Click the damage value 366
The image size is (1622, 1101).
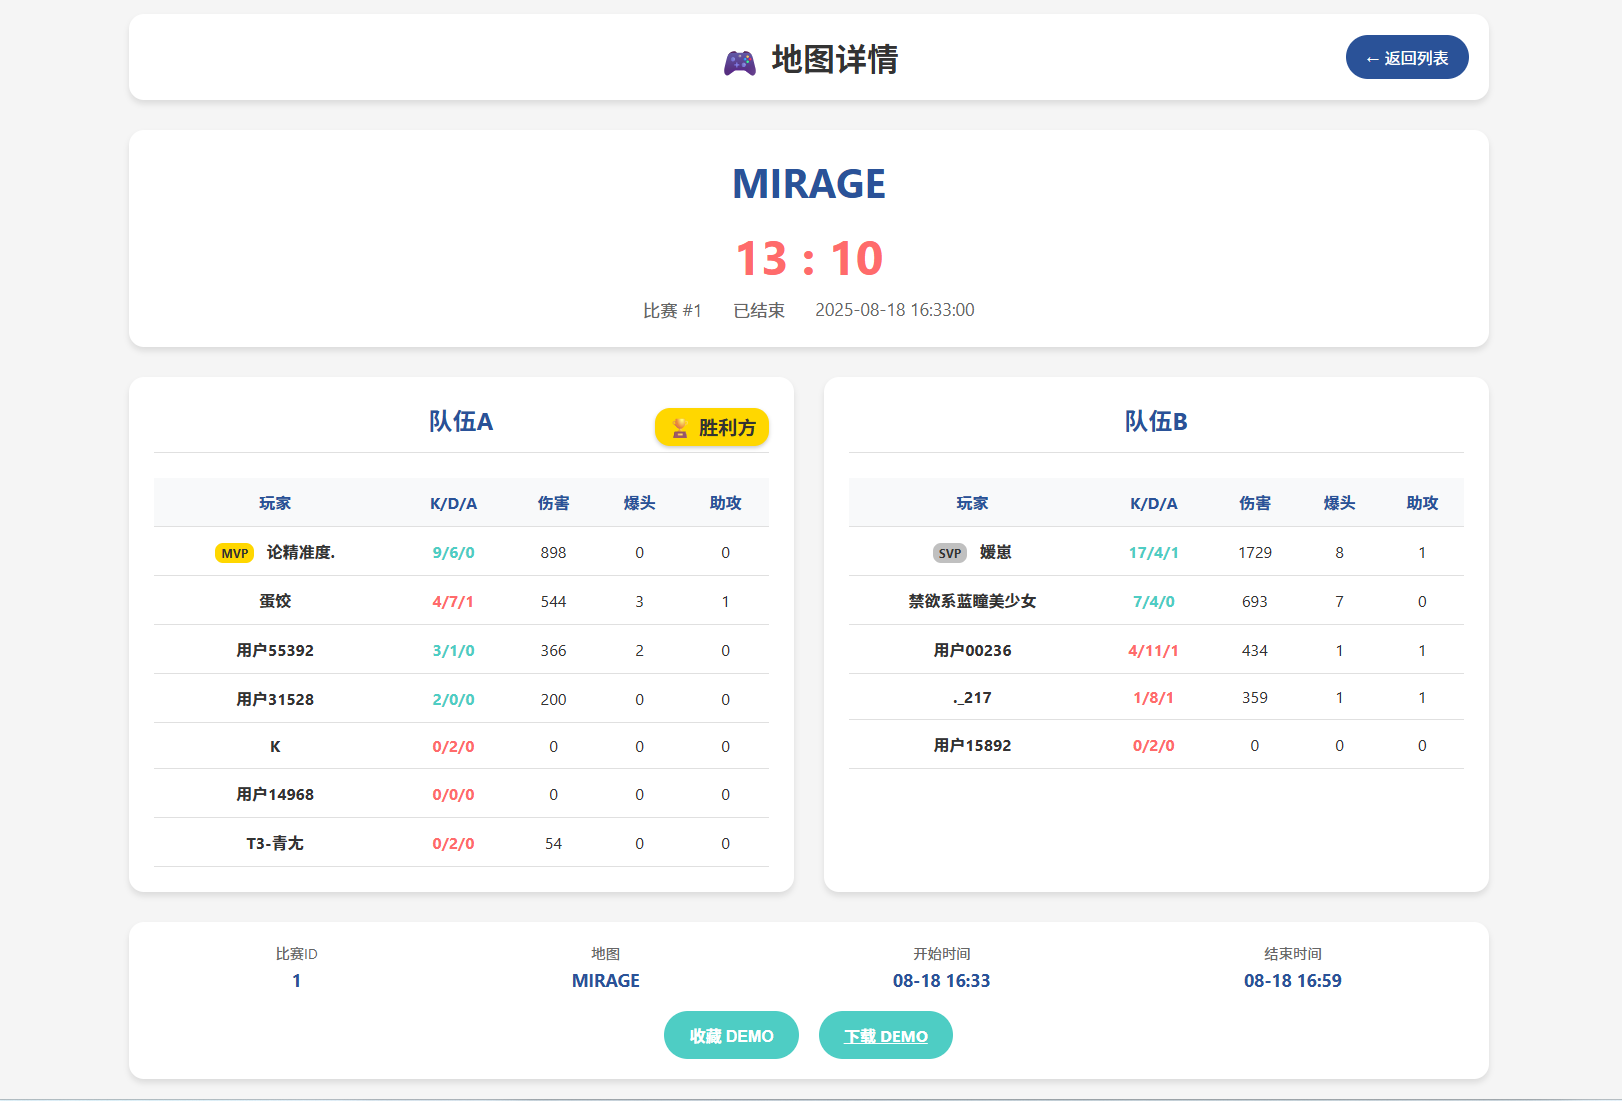[x=553, y=650]
